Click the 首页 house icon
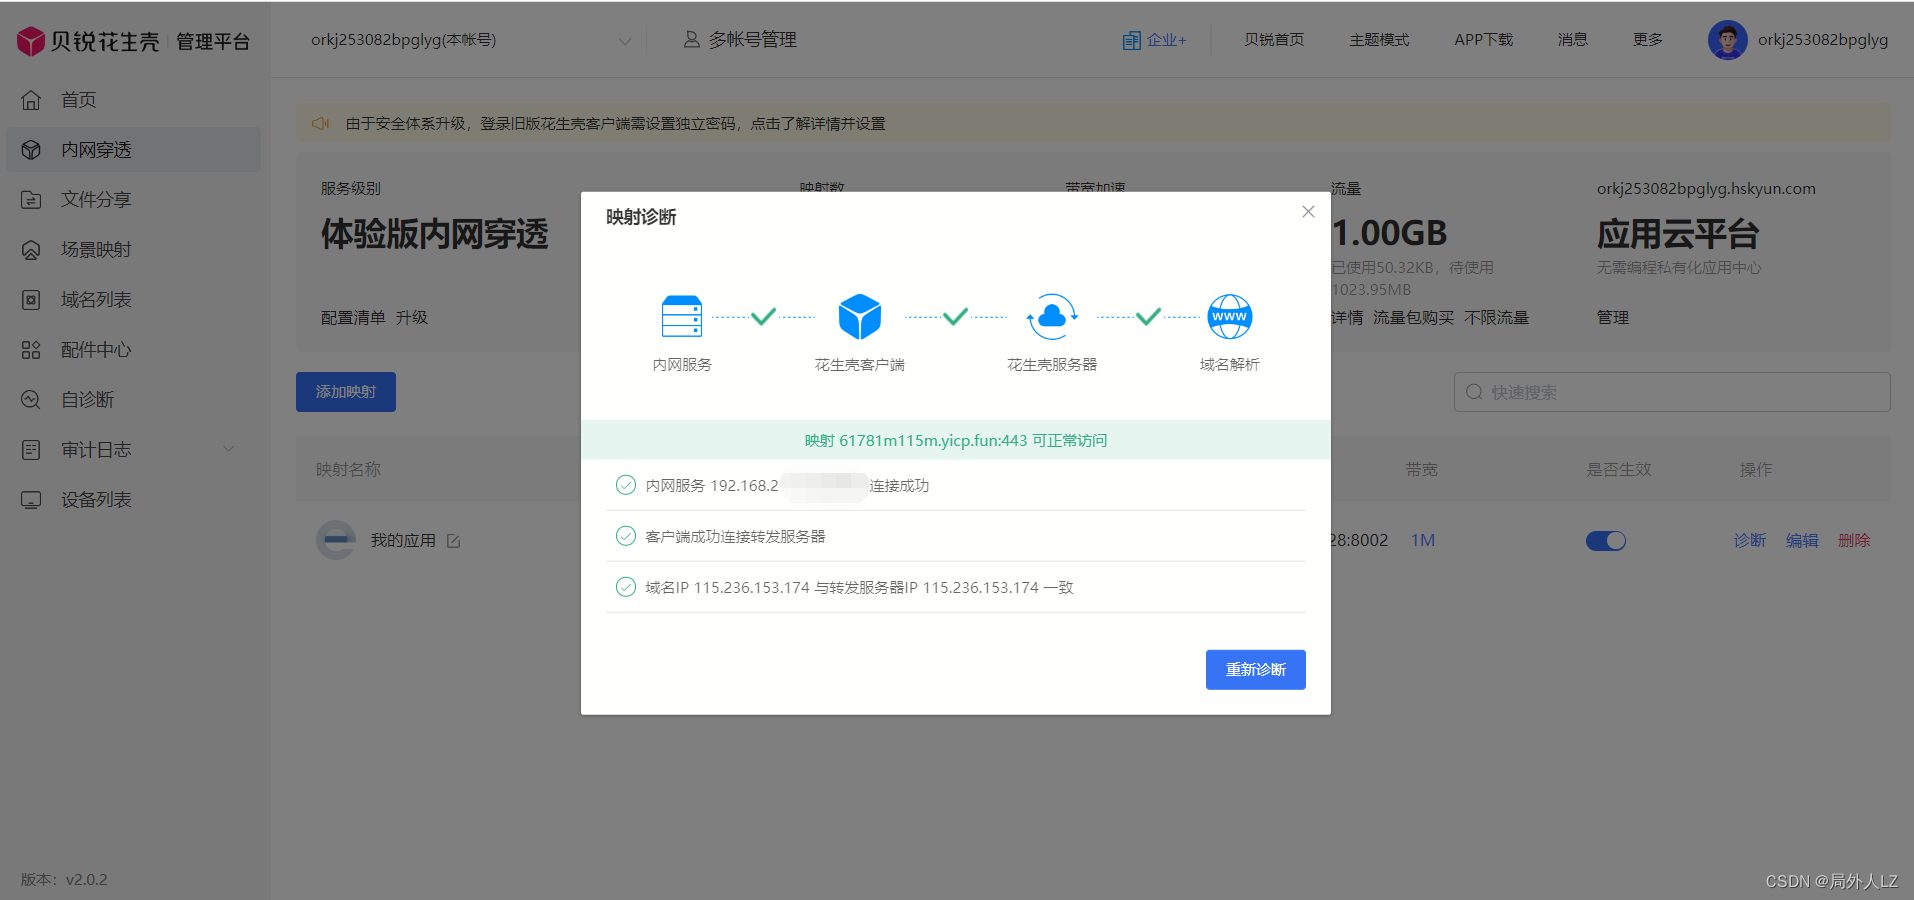The height and width of the screenshot is (900, 1914). point(31,100)
